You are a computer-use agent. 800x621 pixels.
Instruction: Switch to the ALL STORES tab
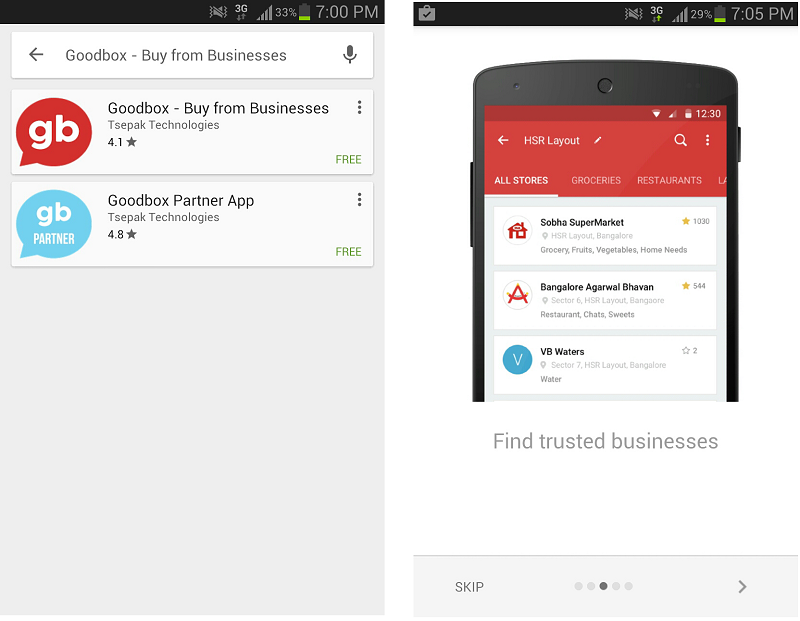pos(521,181)
